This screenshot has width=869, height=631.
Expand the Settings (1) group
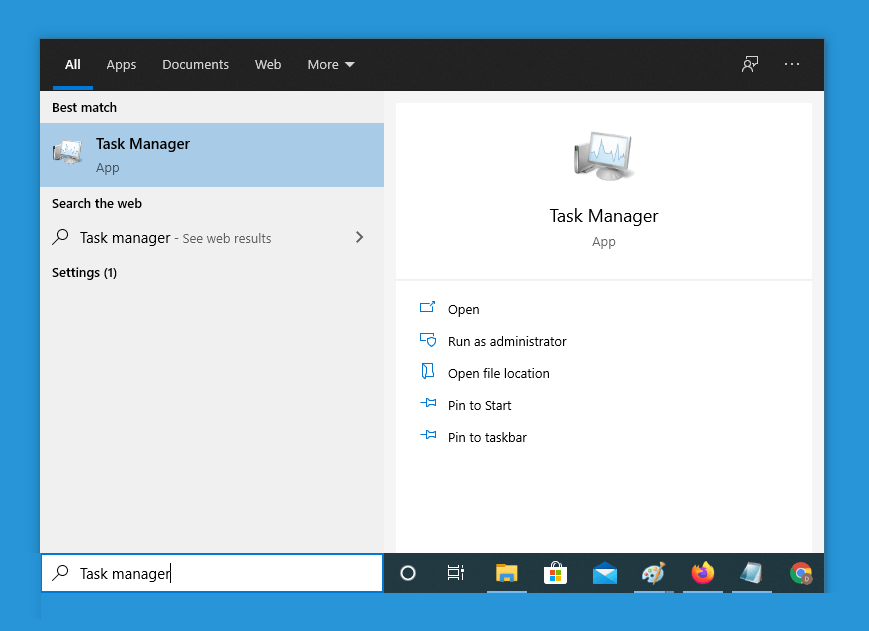tap(84, 273)
